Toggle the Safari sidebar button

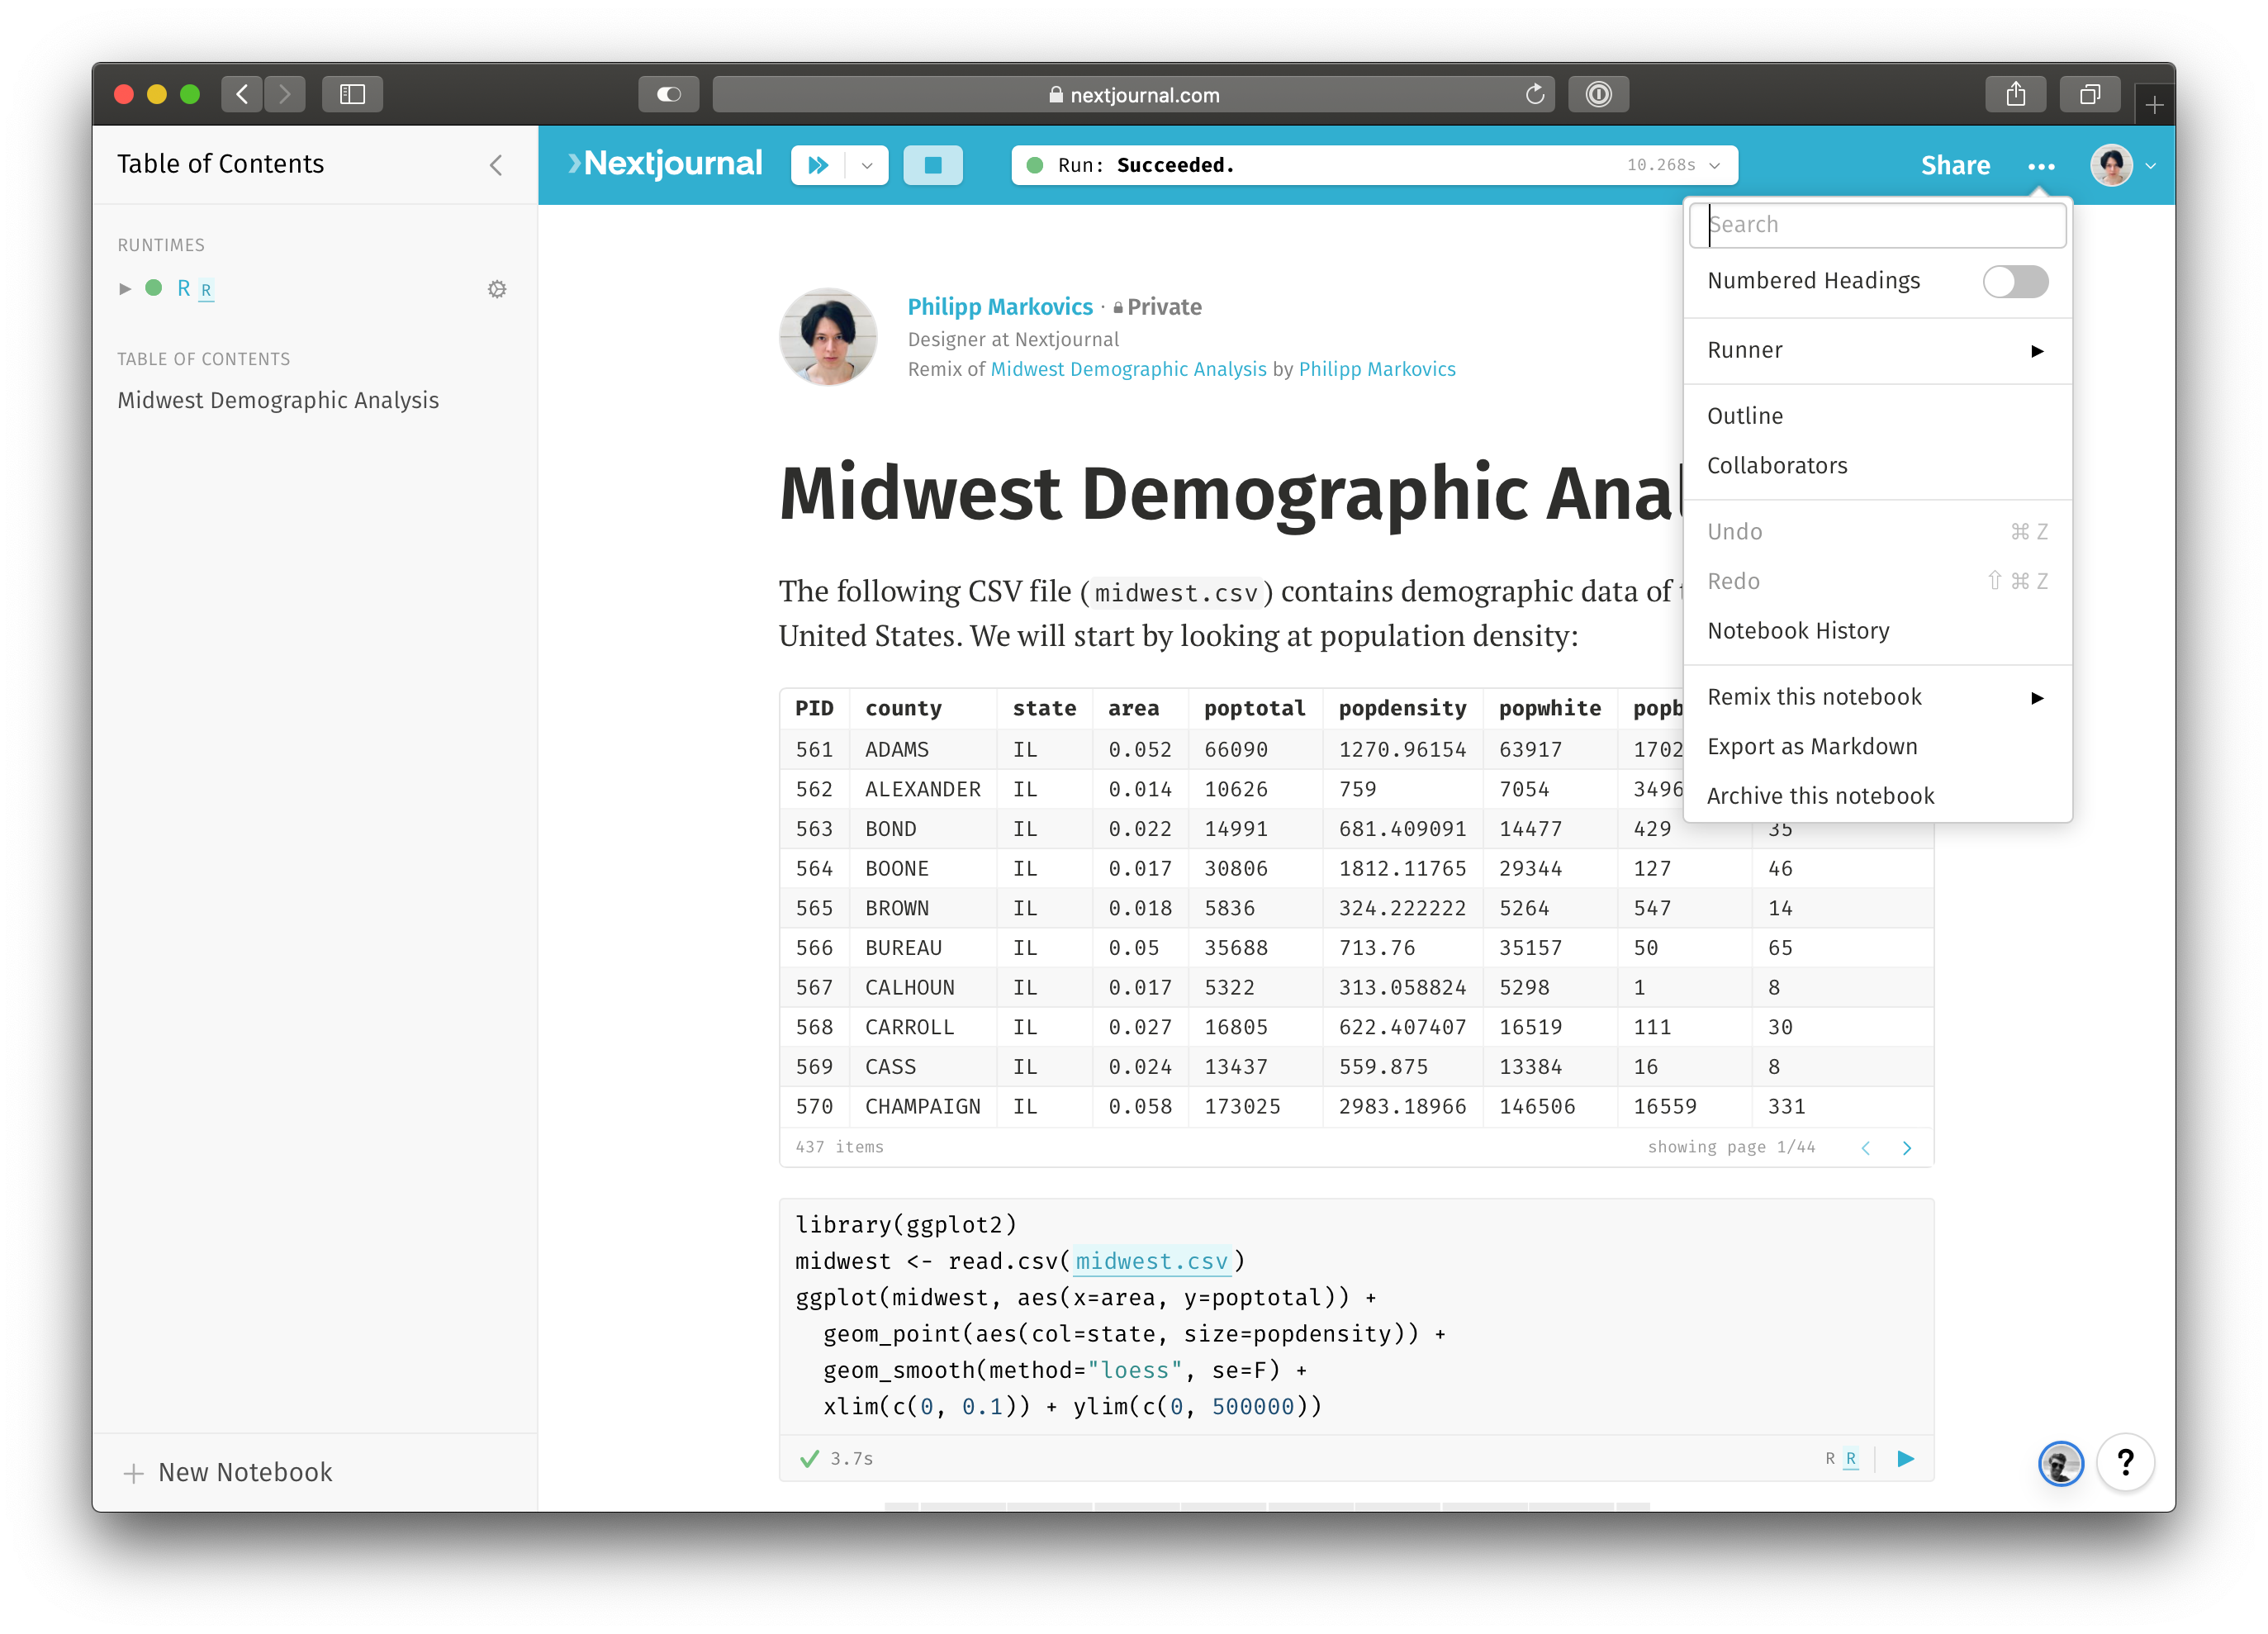[352, 94]
